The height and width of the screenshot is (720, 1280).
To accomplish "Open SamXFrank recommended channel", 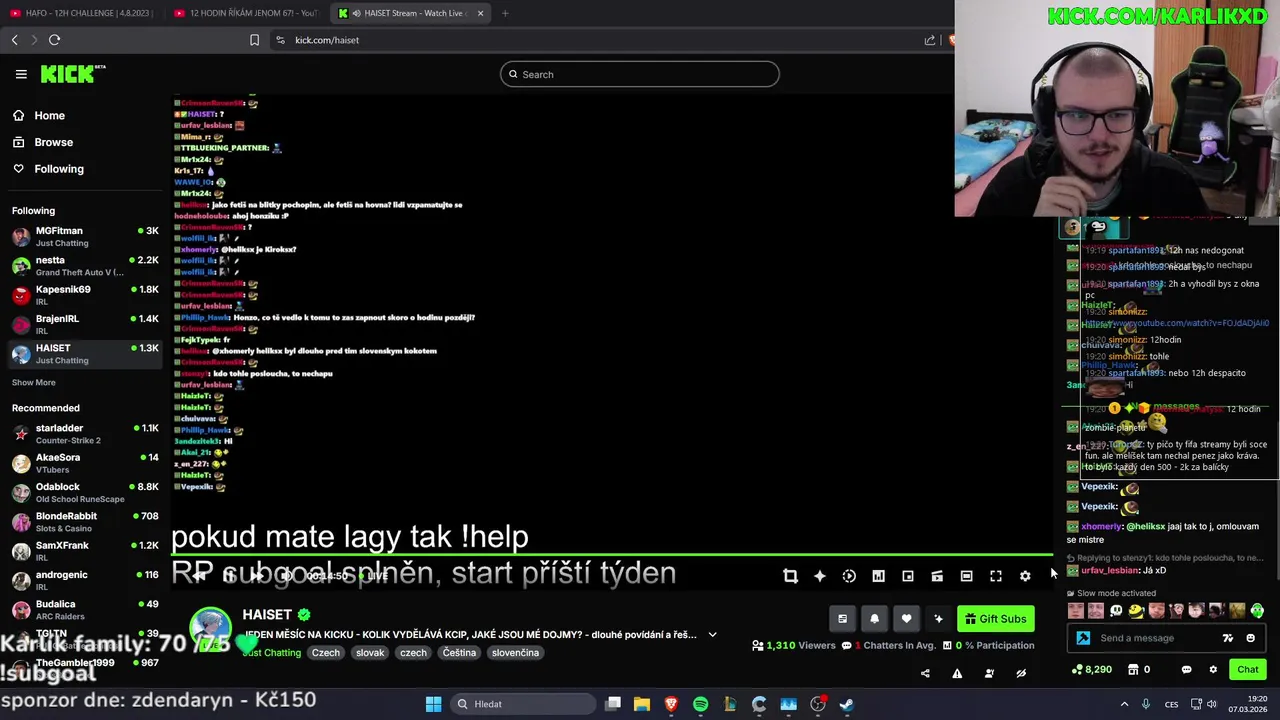I will point(85,551).
